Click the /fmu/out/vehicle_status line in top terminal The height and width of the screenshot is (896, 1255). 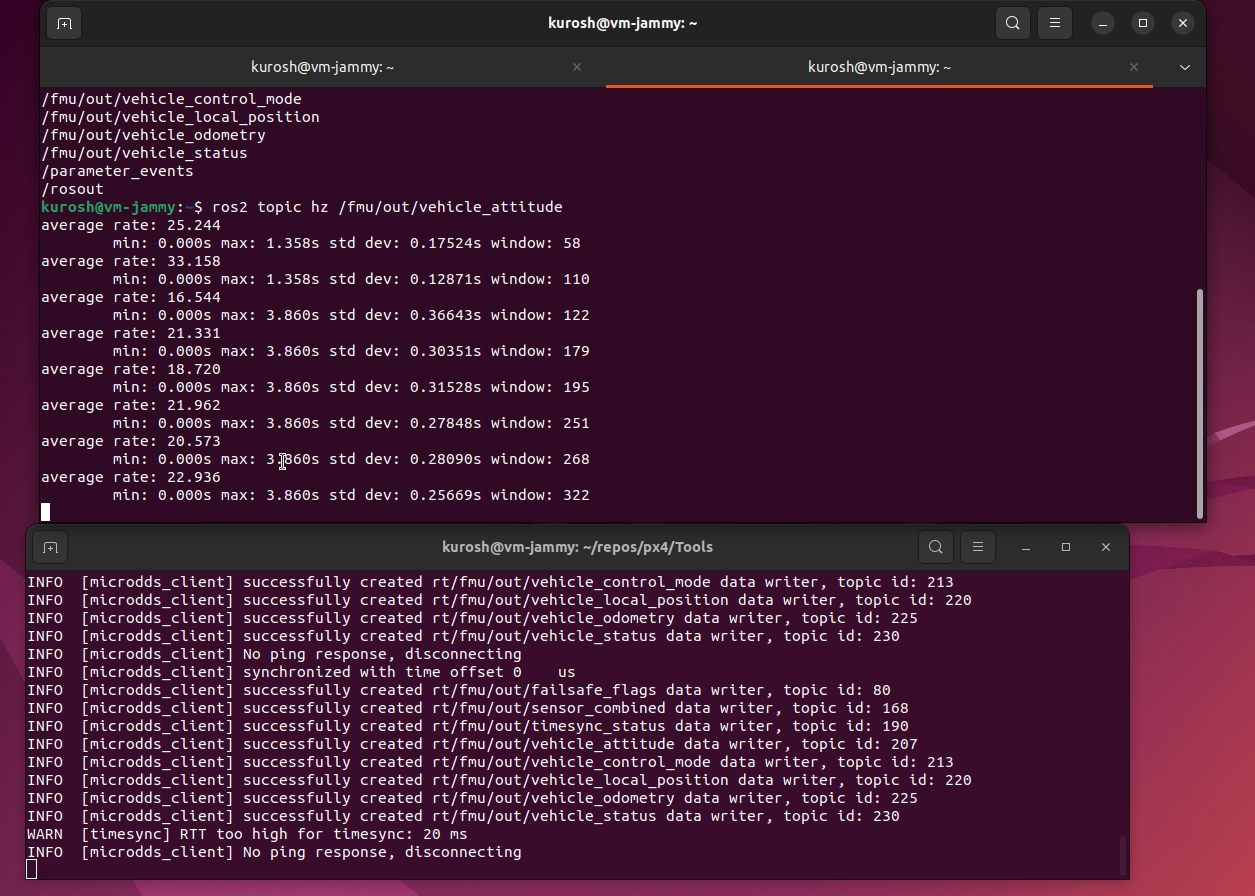point(144,153)
